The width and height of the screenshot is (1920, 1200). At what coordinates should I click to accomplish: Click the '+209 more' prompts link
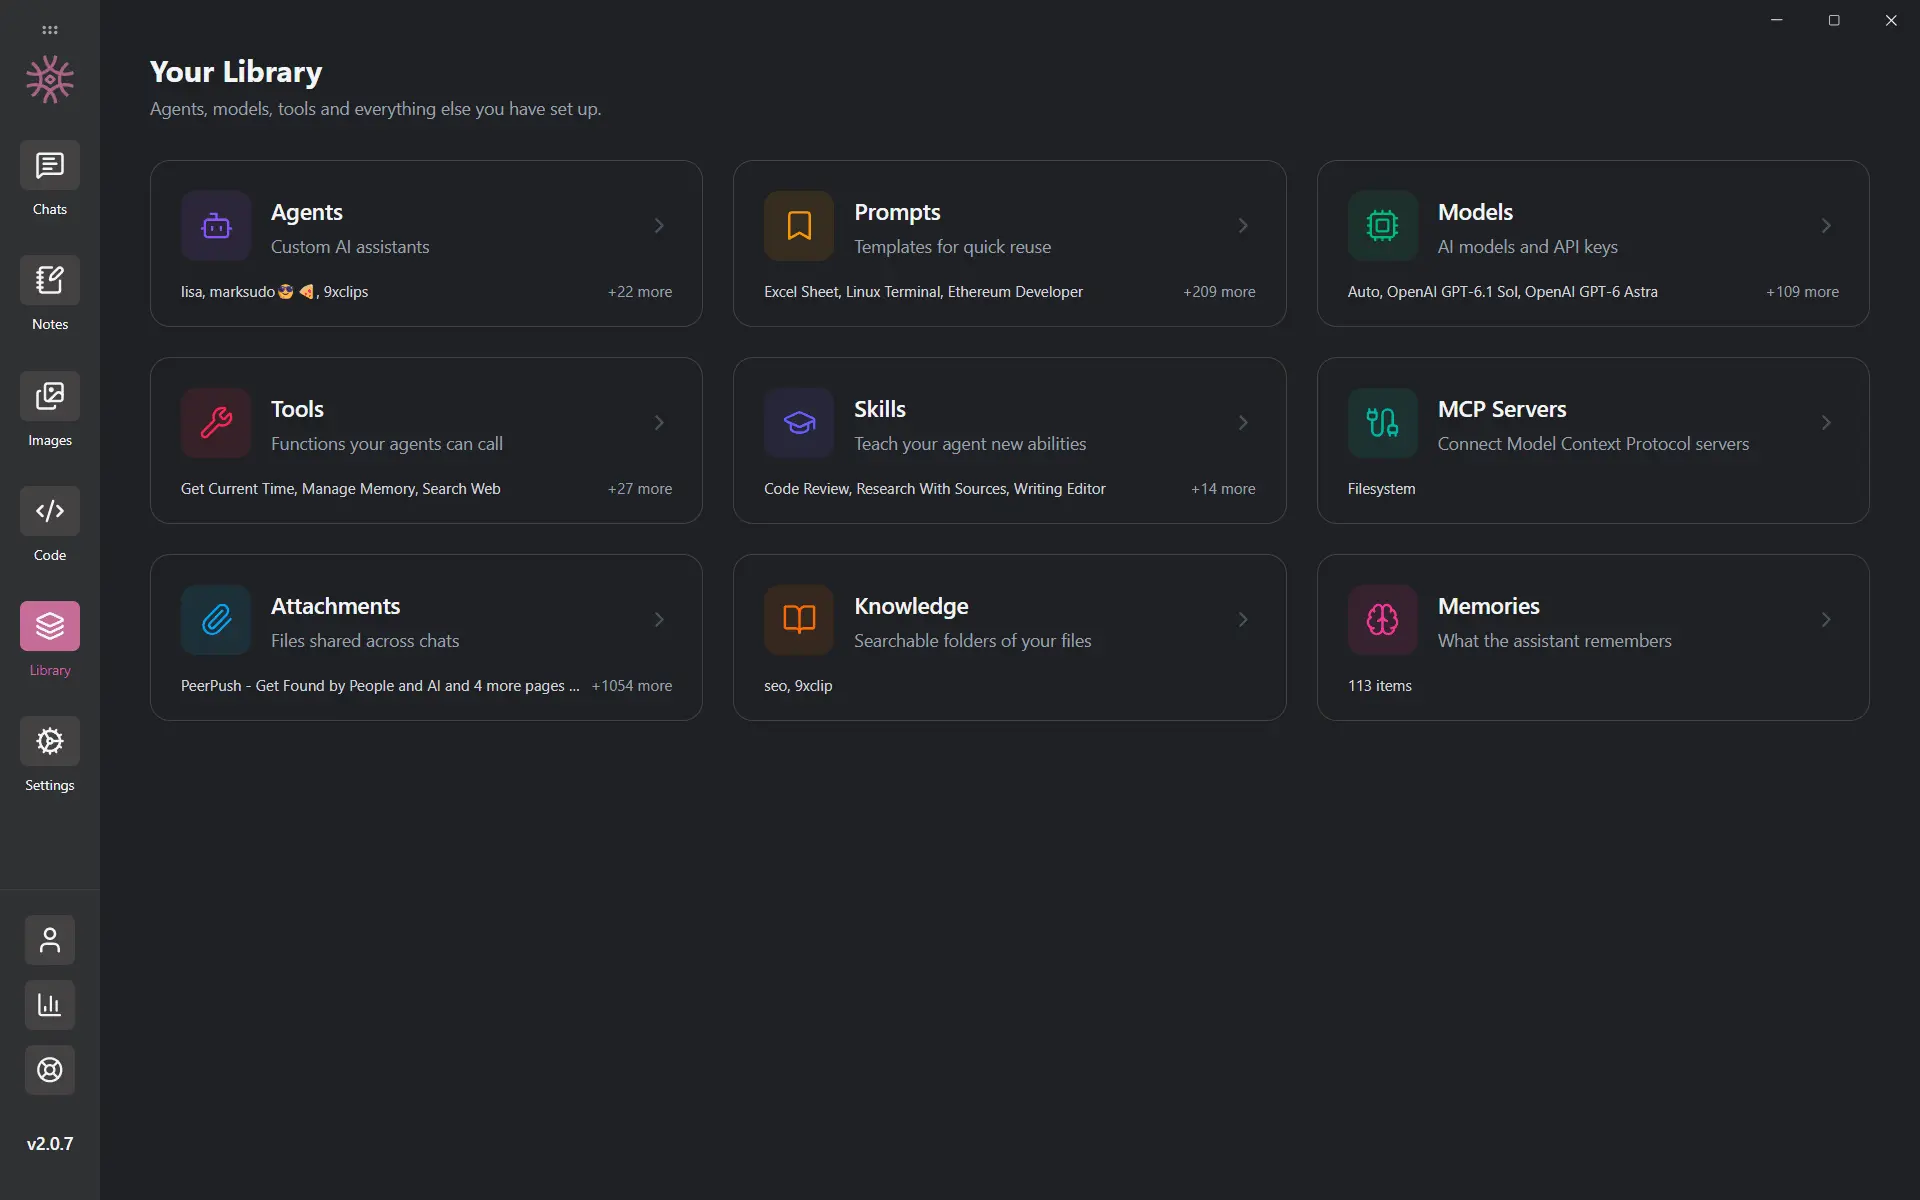pos(1219,292)
